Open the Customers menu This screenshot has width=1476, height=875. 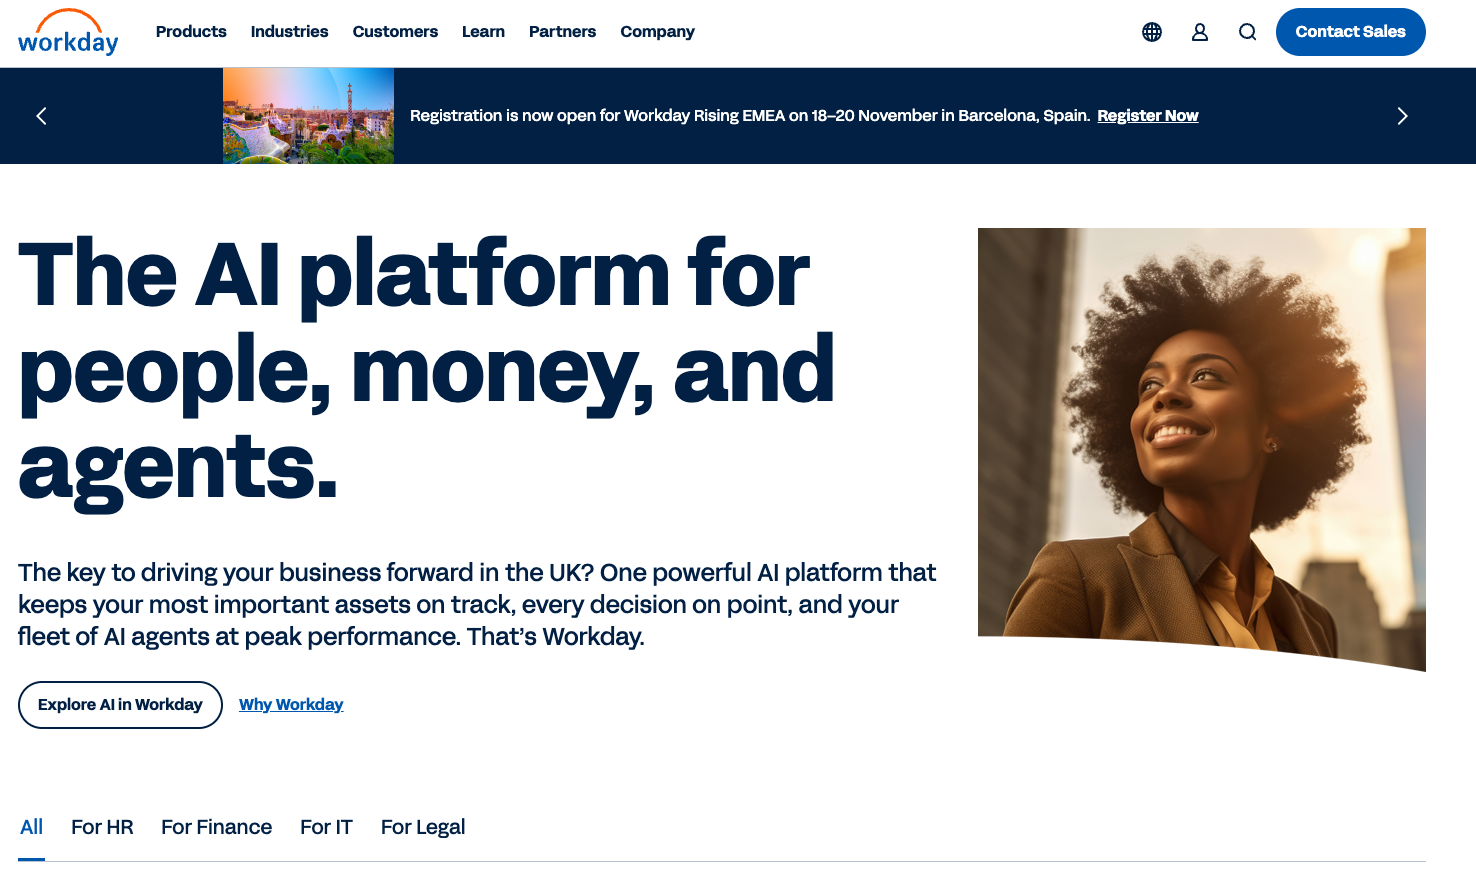coord(395,32)
